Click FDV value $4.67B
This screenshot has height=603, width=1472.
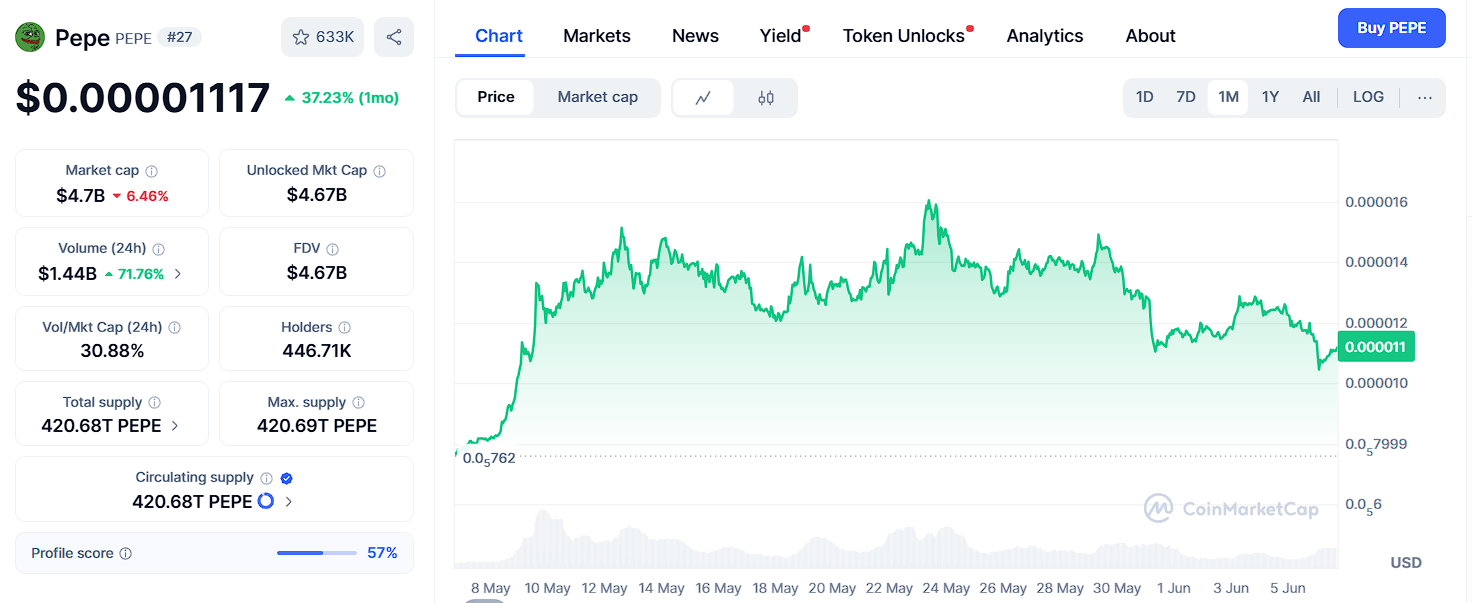317,272
